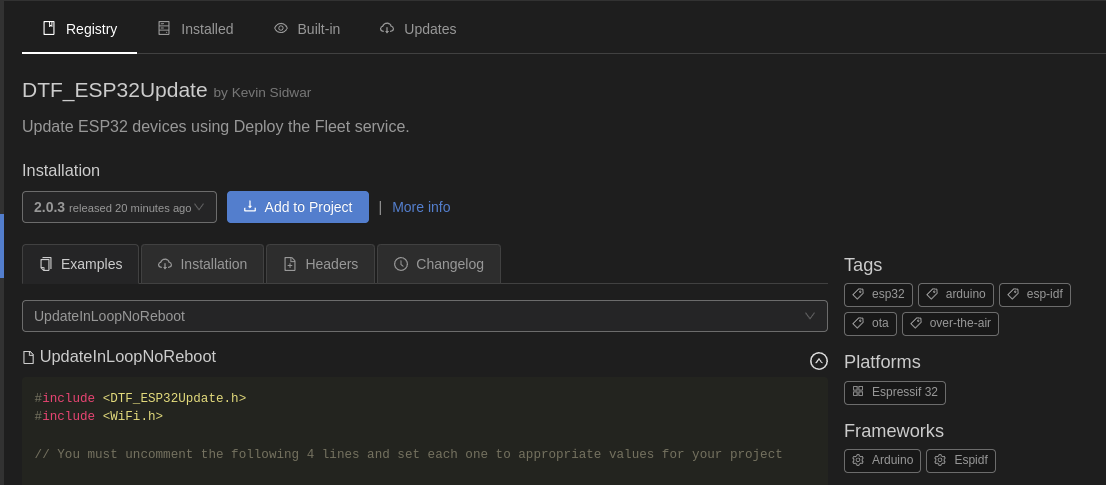Select the esp-idf tag
1106x485 pixels.
[1035, 295]
